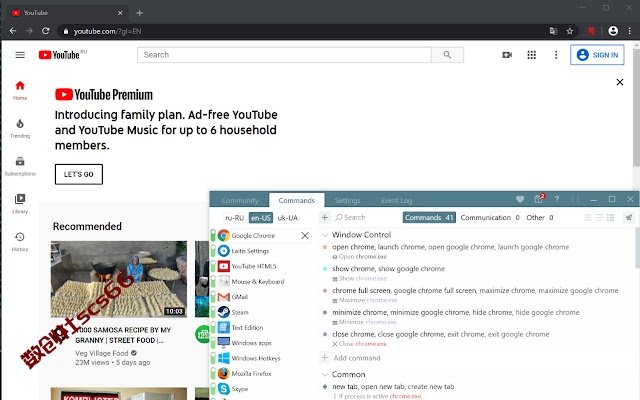The image size is (640, 400).
Task: Click the red extension icon in Chrome
Action: coord(591,31)
